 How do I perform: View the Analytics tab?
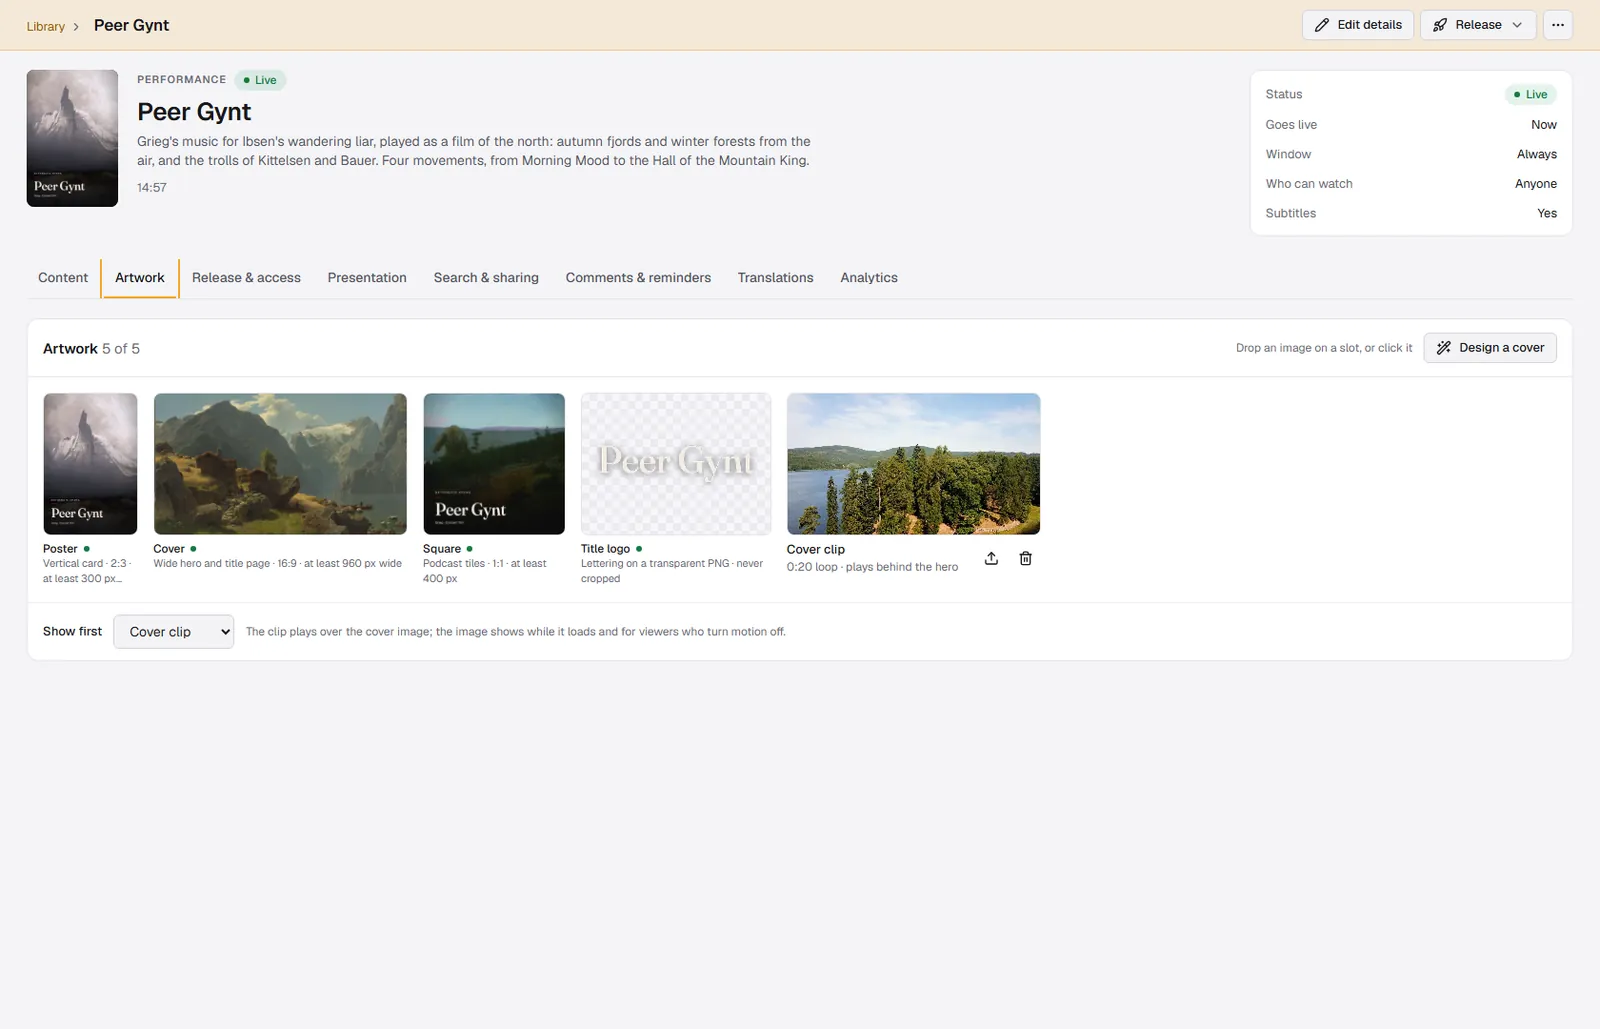click(x=868, y=278)
